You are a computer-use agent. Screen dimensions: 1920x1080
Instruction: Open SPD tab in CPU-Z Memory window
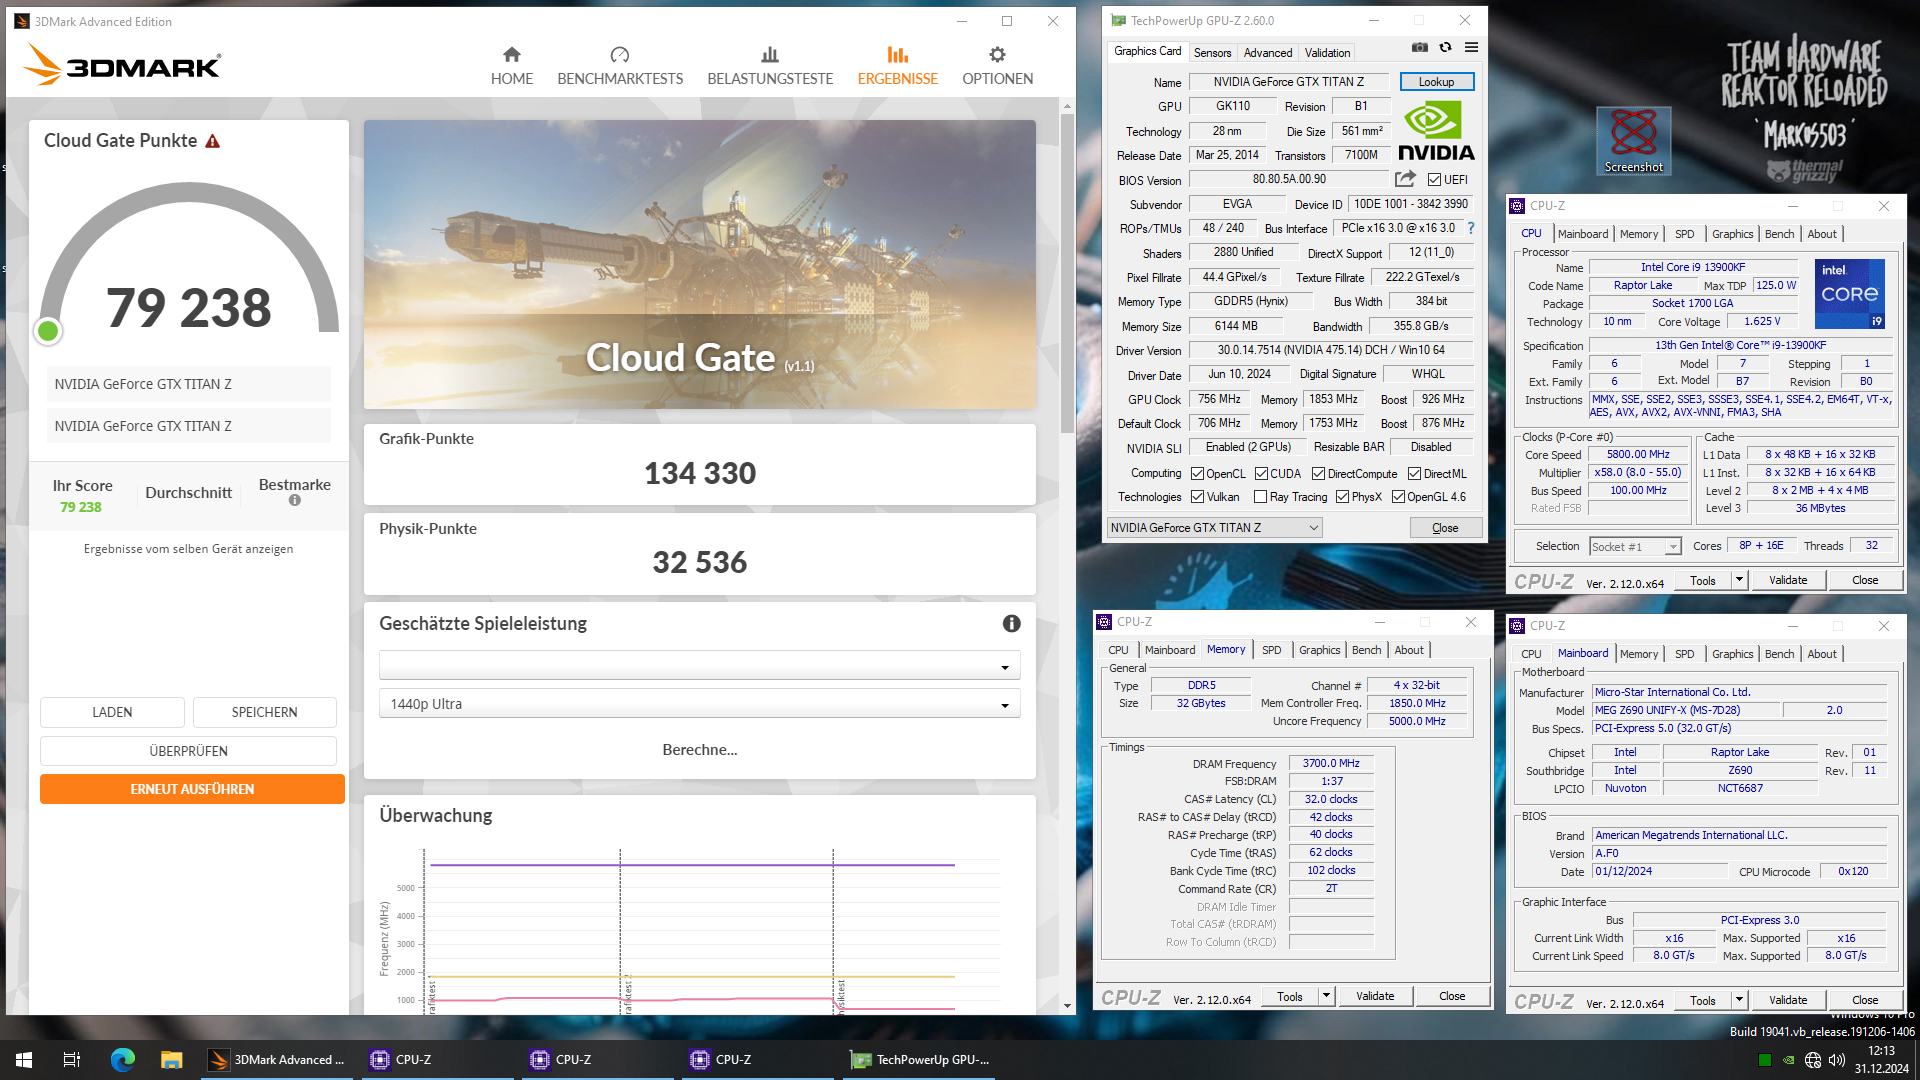pyautogui.click(x=1271, y=650)
